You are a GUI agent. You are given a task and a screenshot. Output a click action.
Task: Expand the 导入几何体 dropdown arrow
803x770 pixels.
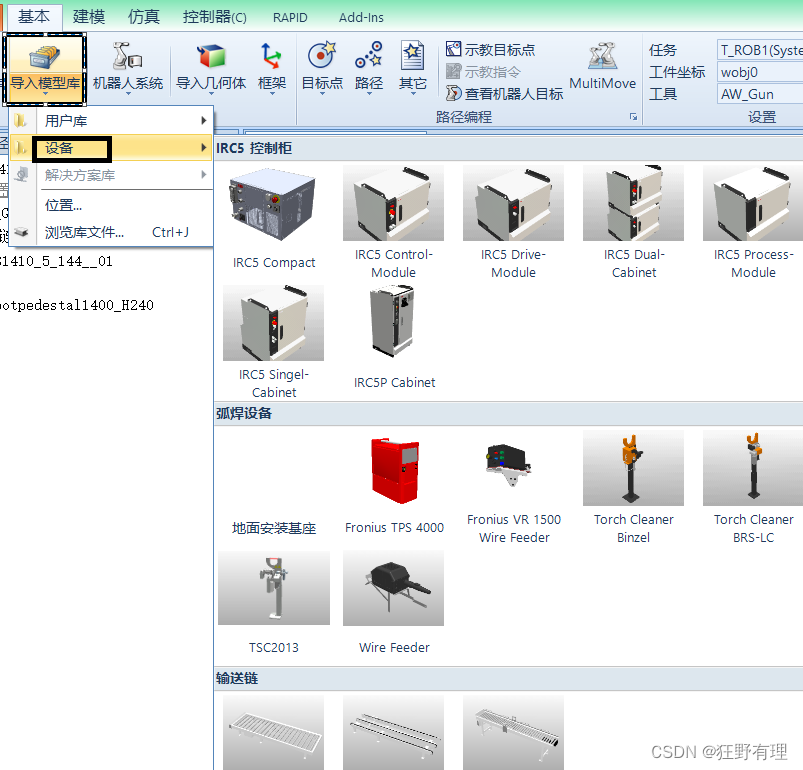210,94
